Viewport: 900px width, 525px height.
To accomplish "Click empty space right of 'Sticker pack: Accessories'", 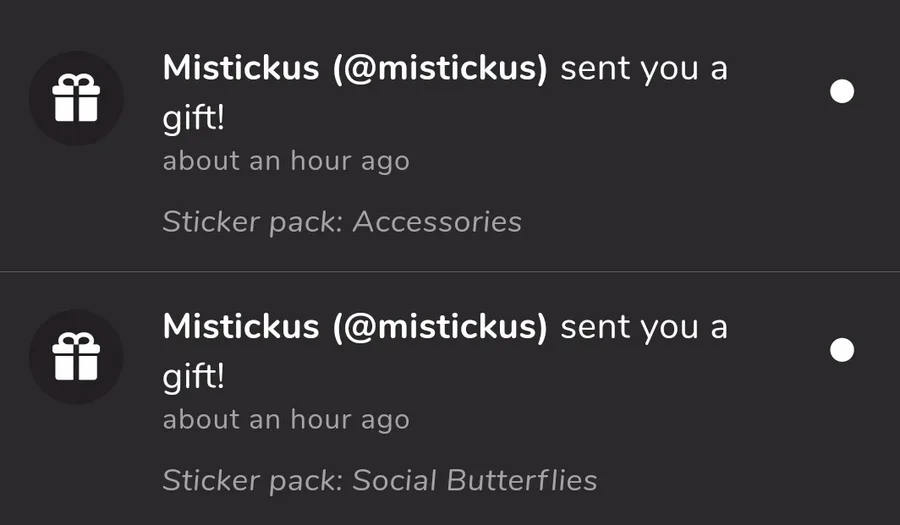I will point(700,221).
